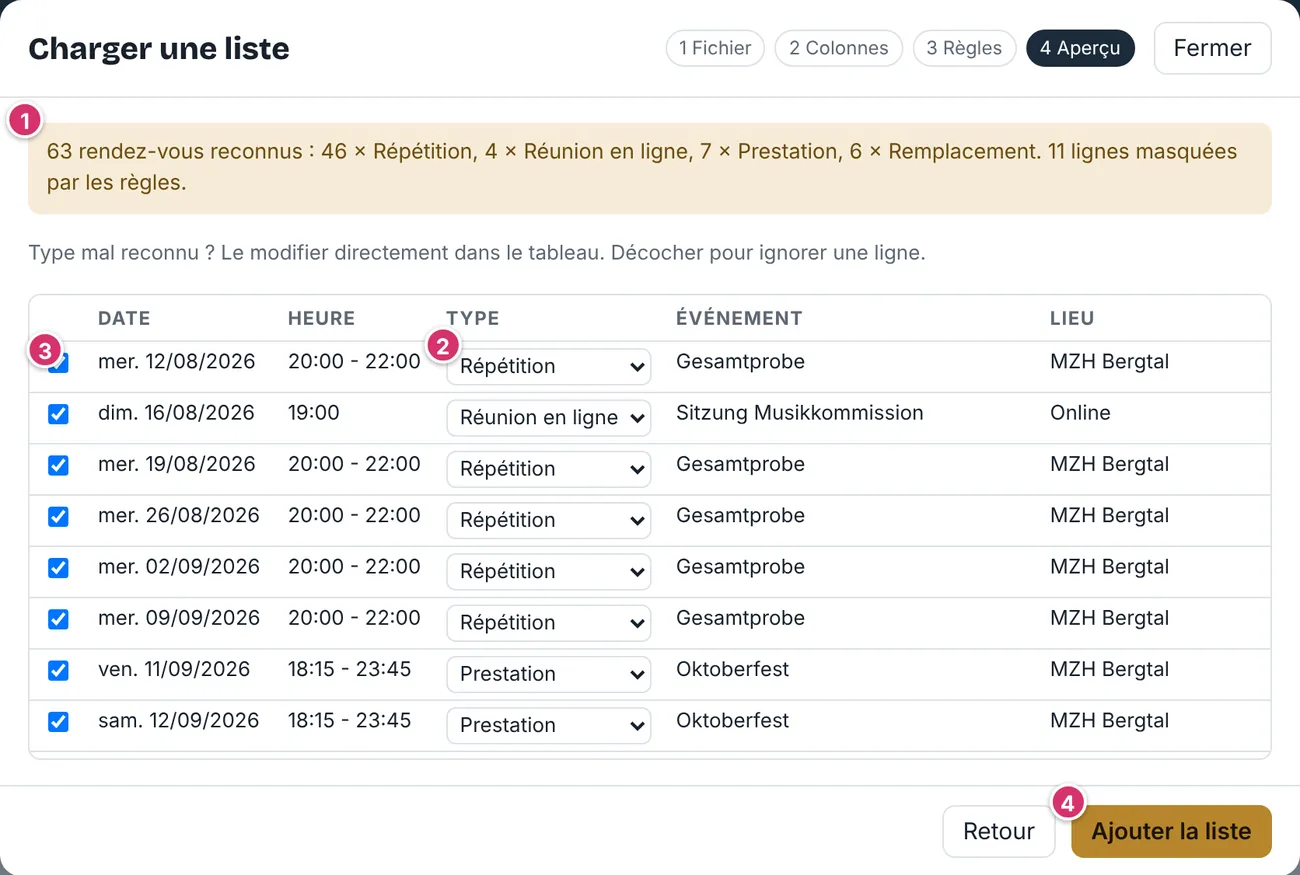
Task: Click the Retour button
Action: click(x=999, y=832)
